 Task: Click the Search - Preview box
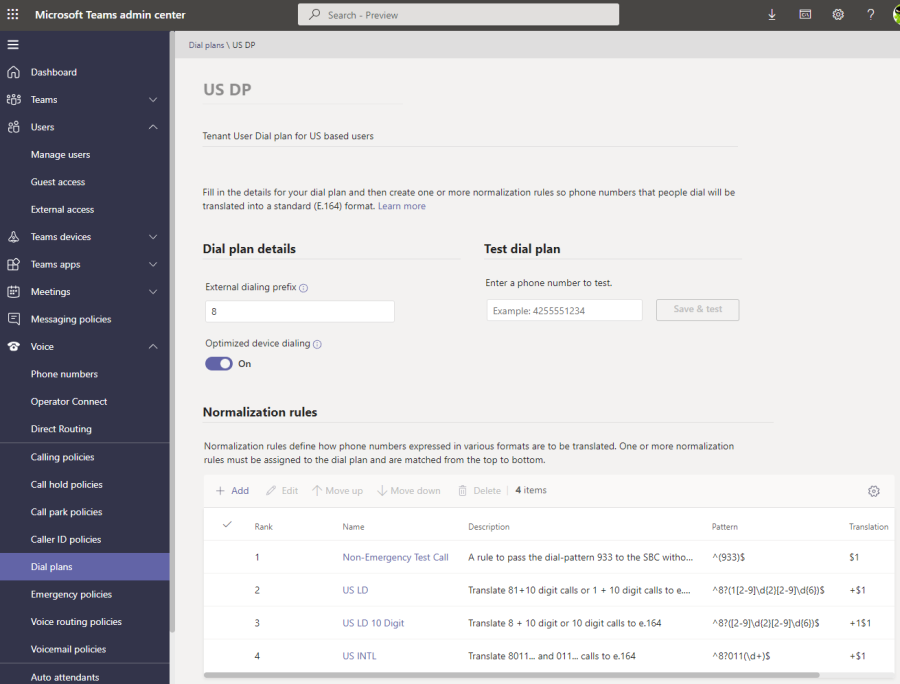[x=458, y=15]
